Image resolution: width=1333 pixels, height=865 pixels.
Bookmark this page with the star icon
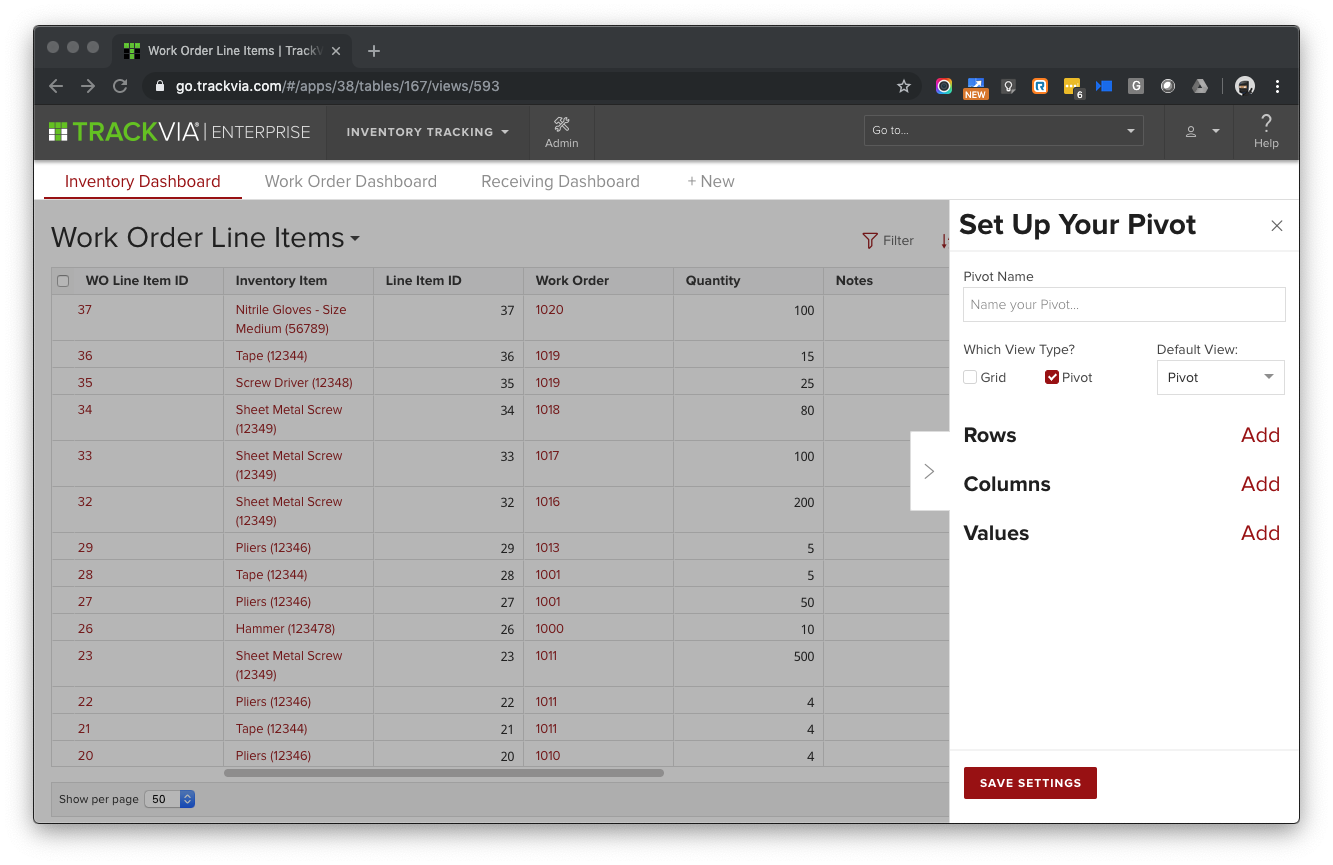point(904,87)
